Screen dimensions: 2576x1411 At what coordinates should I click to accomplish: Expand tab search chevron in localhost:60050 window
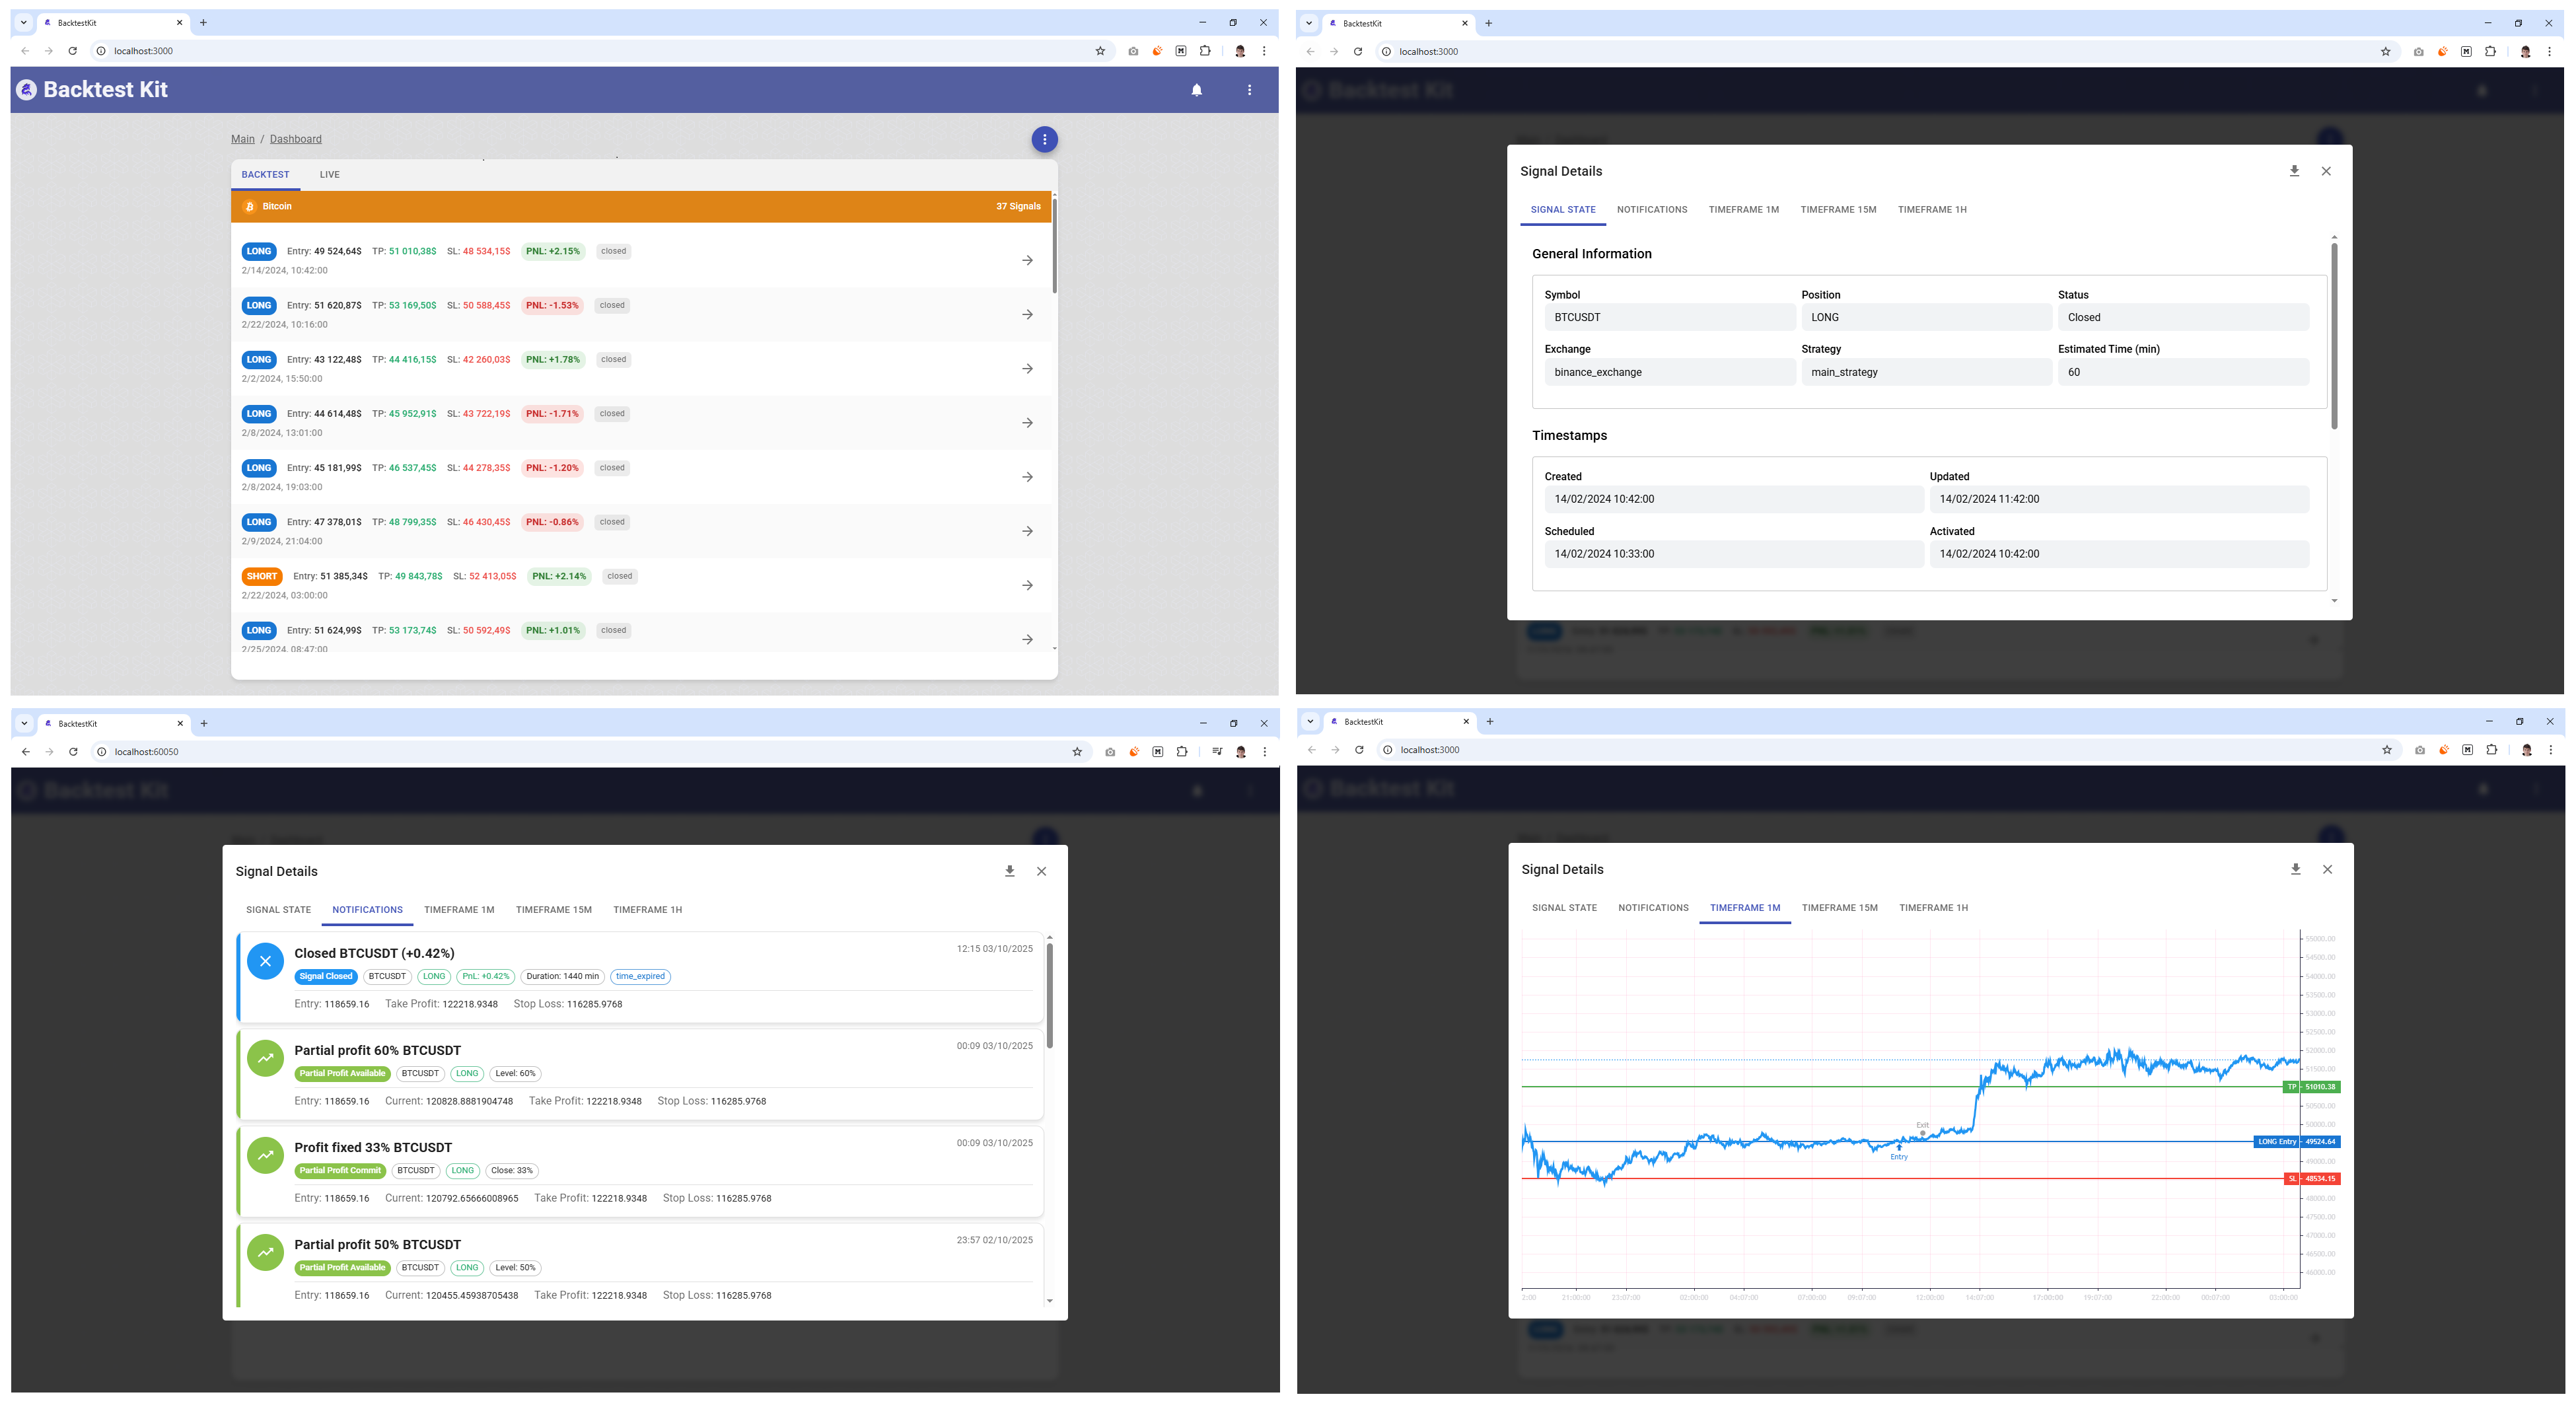point(24,723)
